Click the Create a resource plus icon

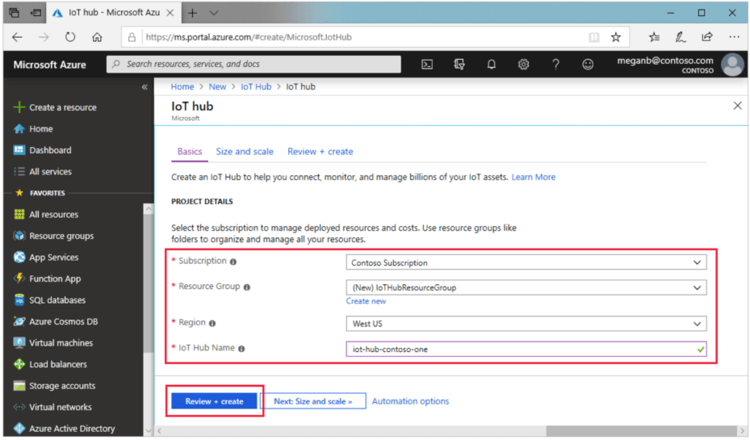tap(19, 107)
